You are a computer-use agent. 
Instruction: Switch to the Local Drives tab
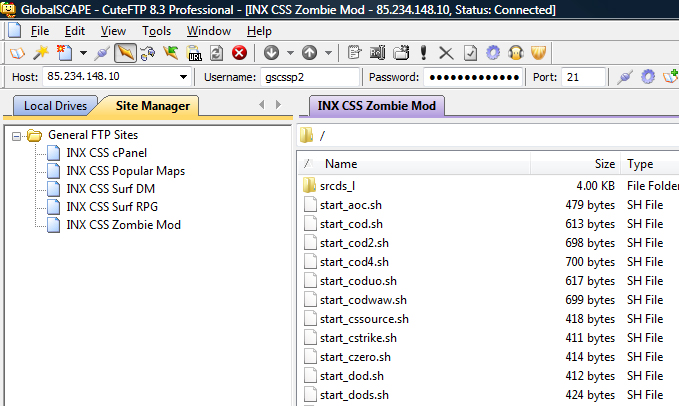pyautogui.click(x=55, y=106)
